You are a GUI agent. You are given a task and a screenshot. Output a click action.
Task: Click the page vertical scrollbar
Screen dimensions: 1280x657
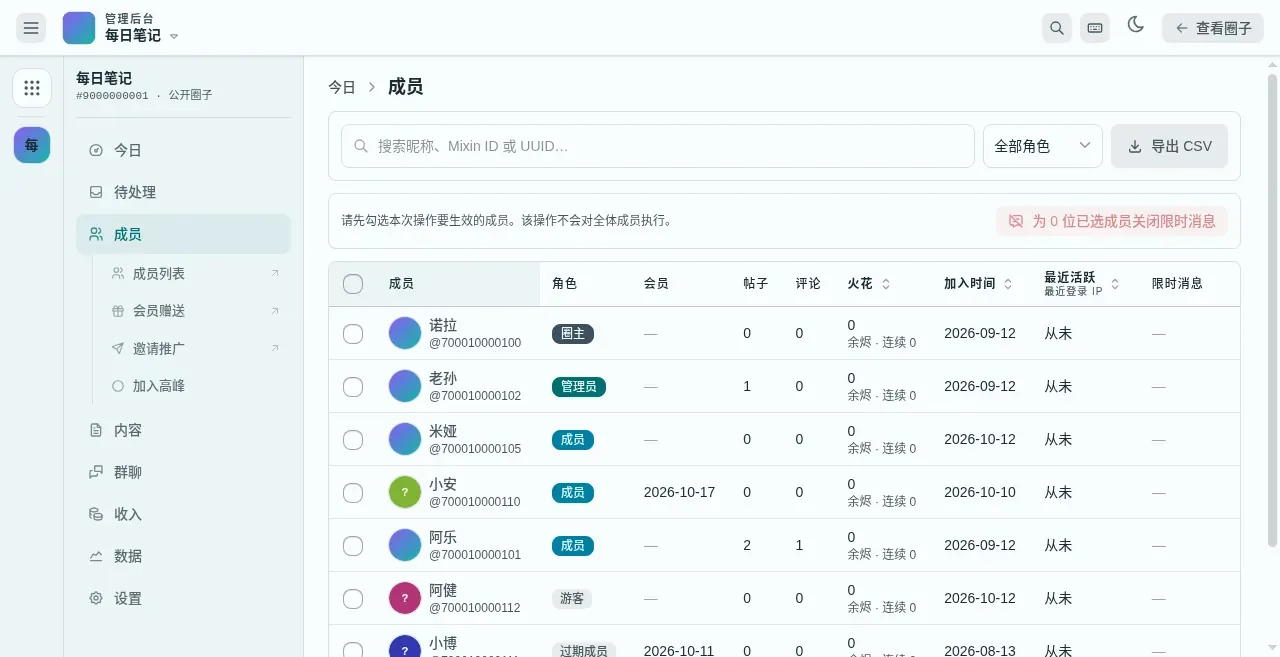click(1272, 310)
